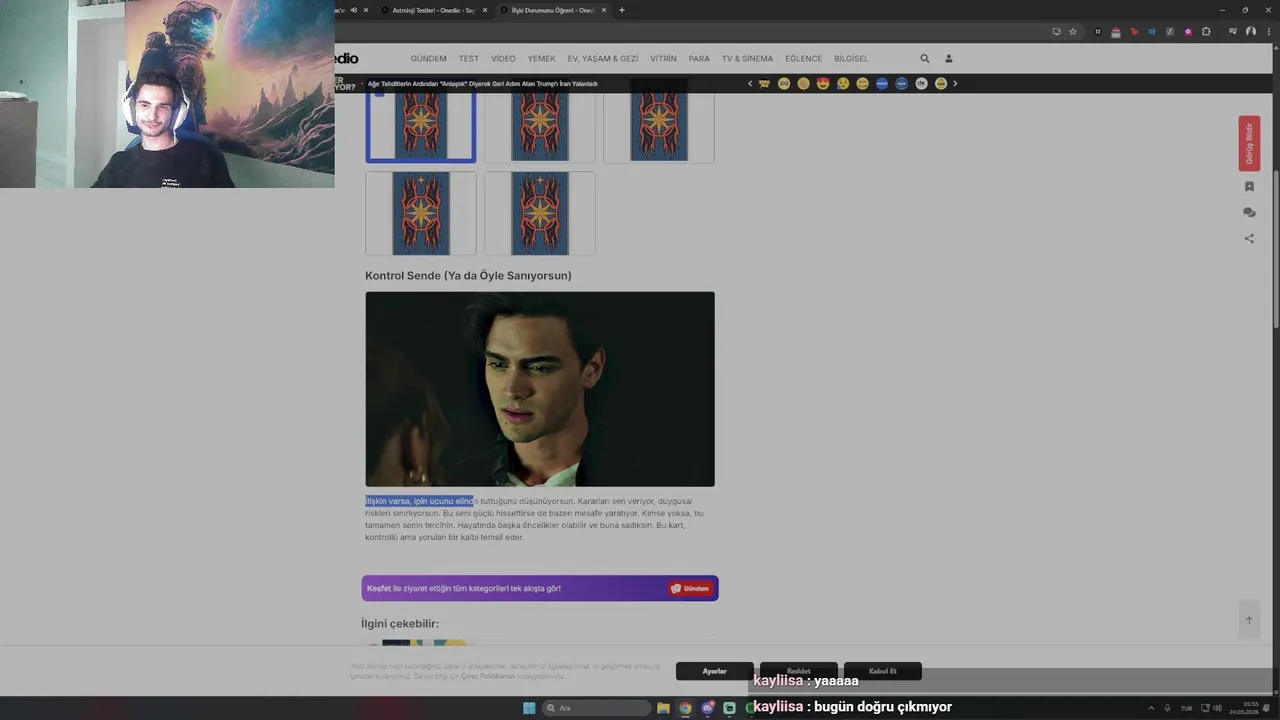The image size is (1280, 720).
Task: Click the Chrome profile avatar
Action: pos(1250,32)
